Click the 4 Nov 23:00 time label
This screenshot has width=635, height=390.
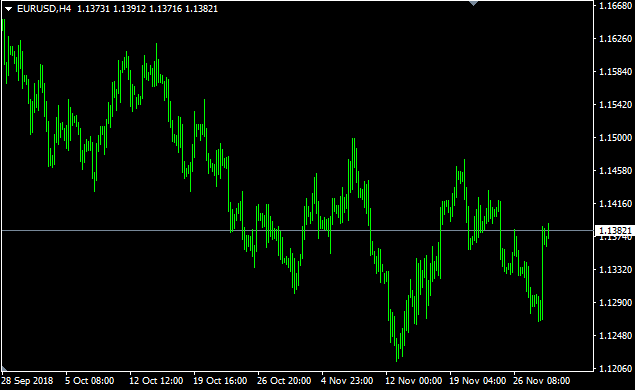tap(347, 381)
